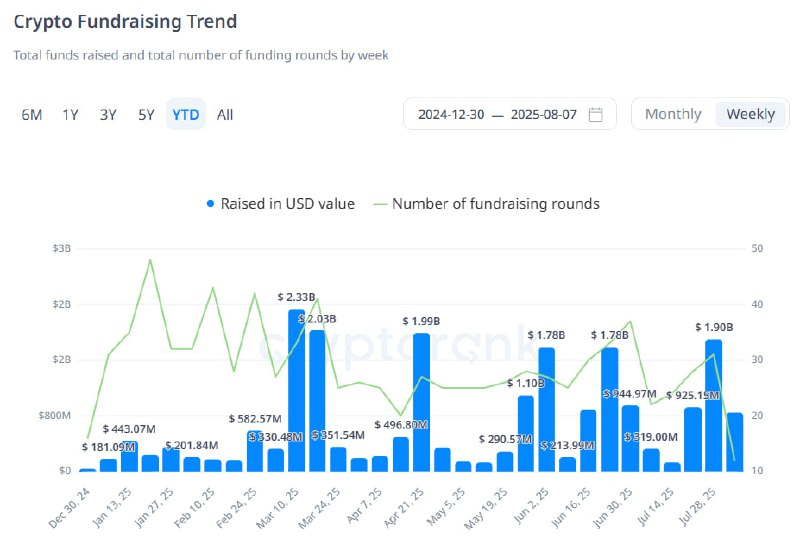Image resolution: width=800 pixels, height=557 pixels.
Task: Open the calendar icon in date range
Action: point(596,114)
